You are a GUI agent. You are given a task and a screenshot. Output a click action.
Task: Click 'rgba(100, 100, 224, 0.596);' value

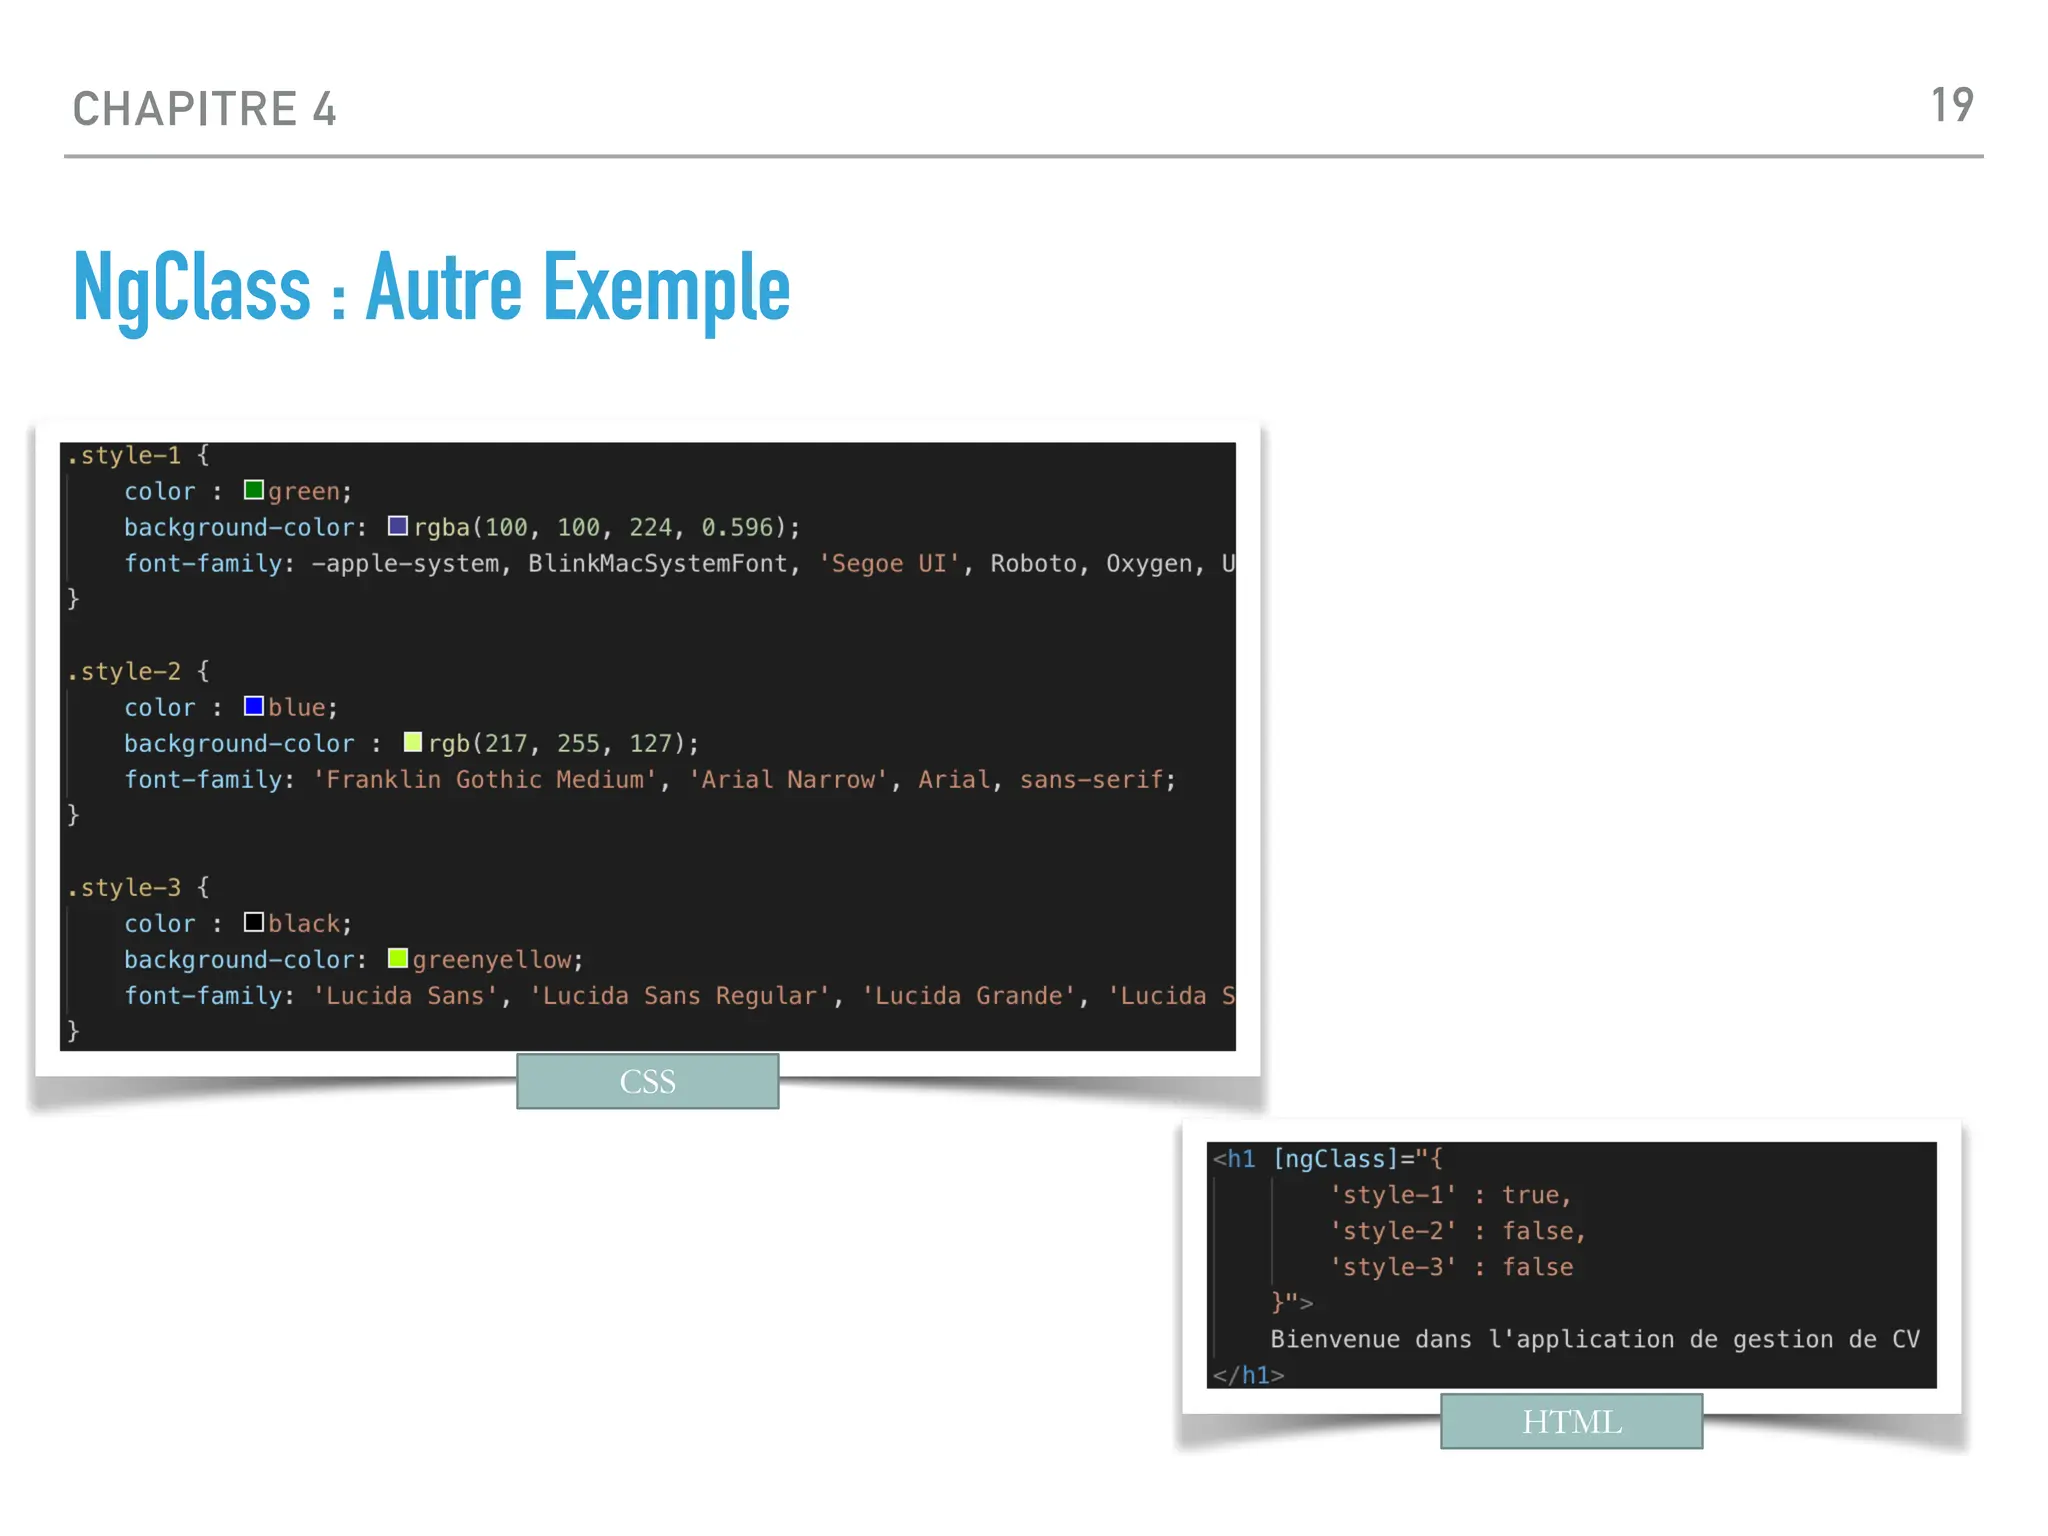pos(607,528)
